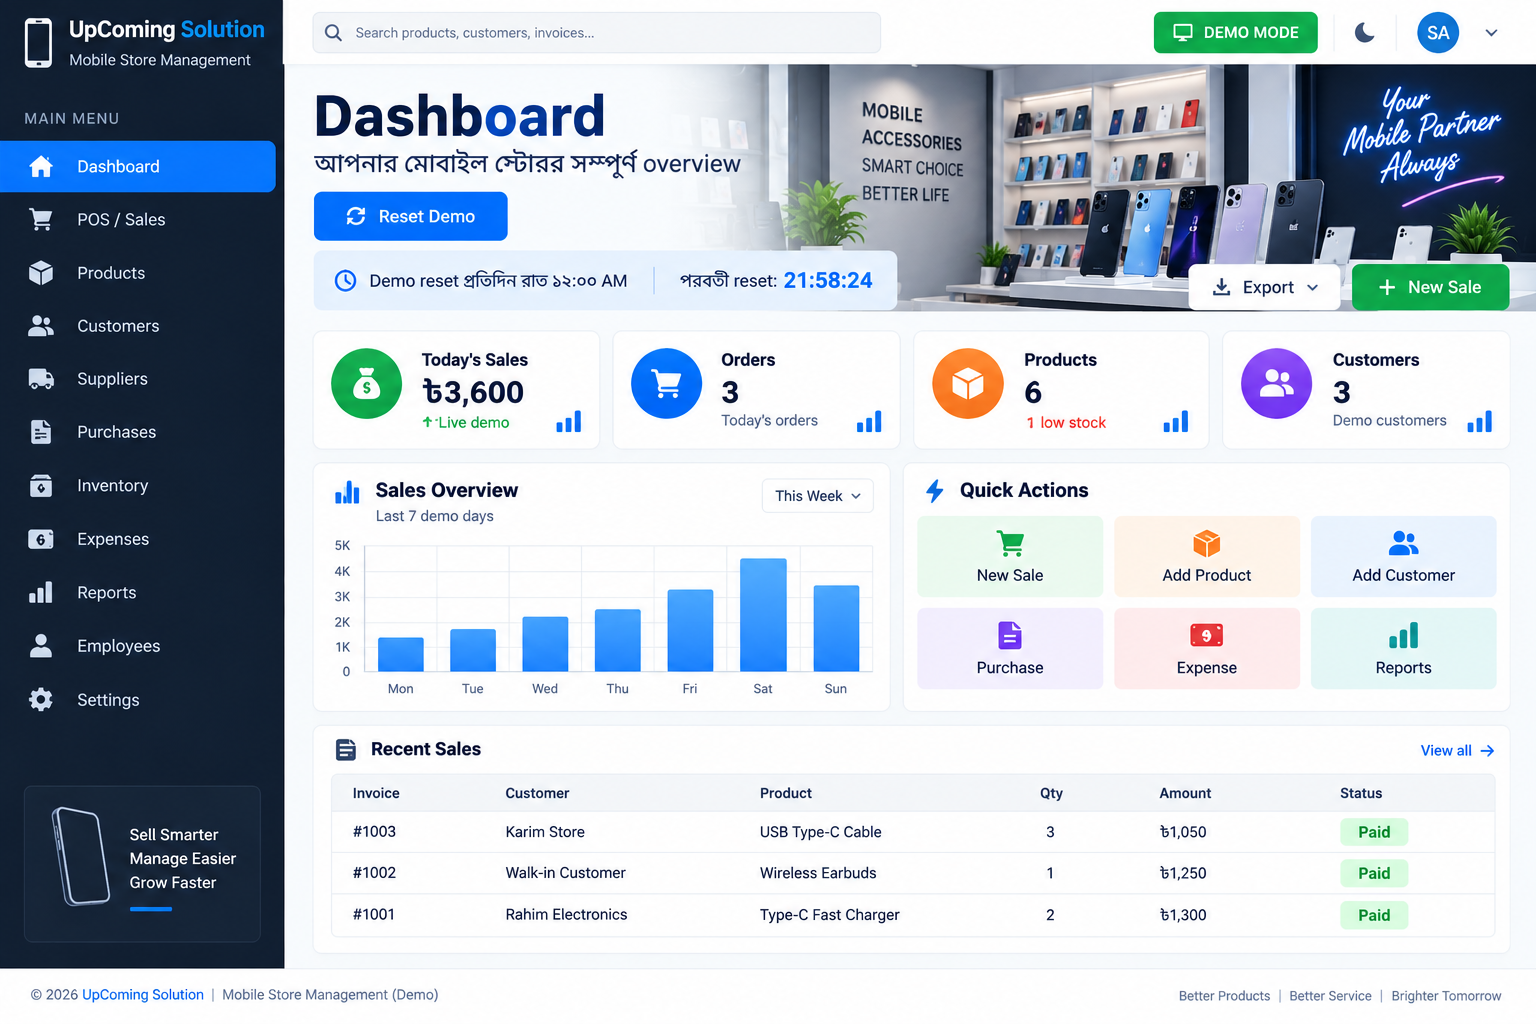Open the Export dropdown
The image size is (1536, 1024).
point(1265,287)
